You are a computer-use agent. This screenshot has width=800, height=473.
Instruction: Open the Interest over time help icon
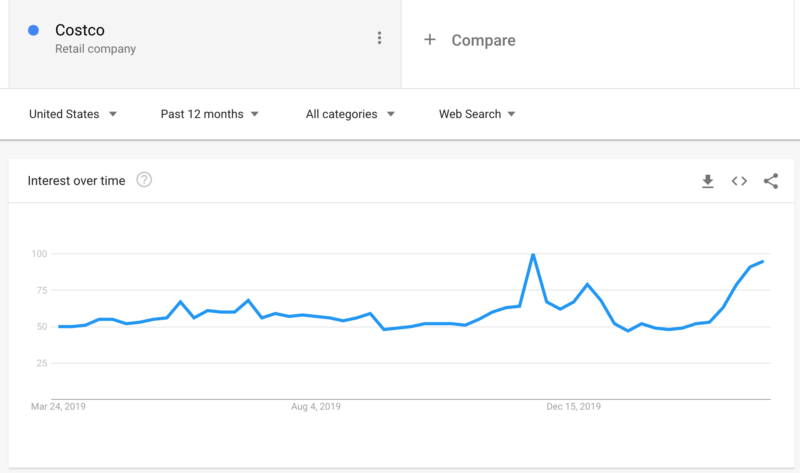pyautogui.click(x=144, y=180)
